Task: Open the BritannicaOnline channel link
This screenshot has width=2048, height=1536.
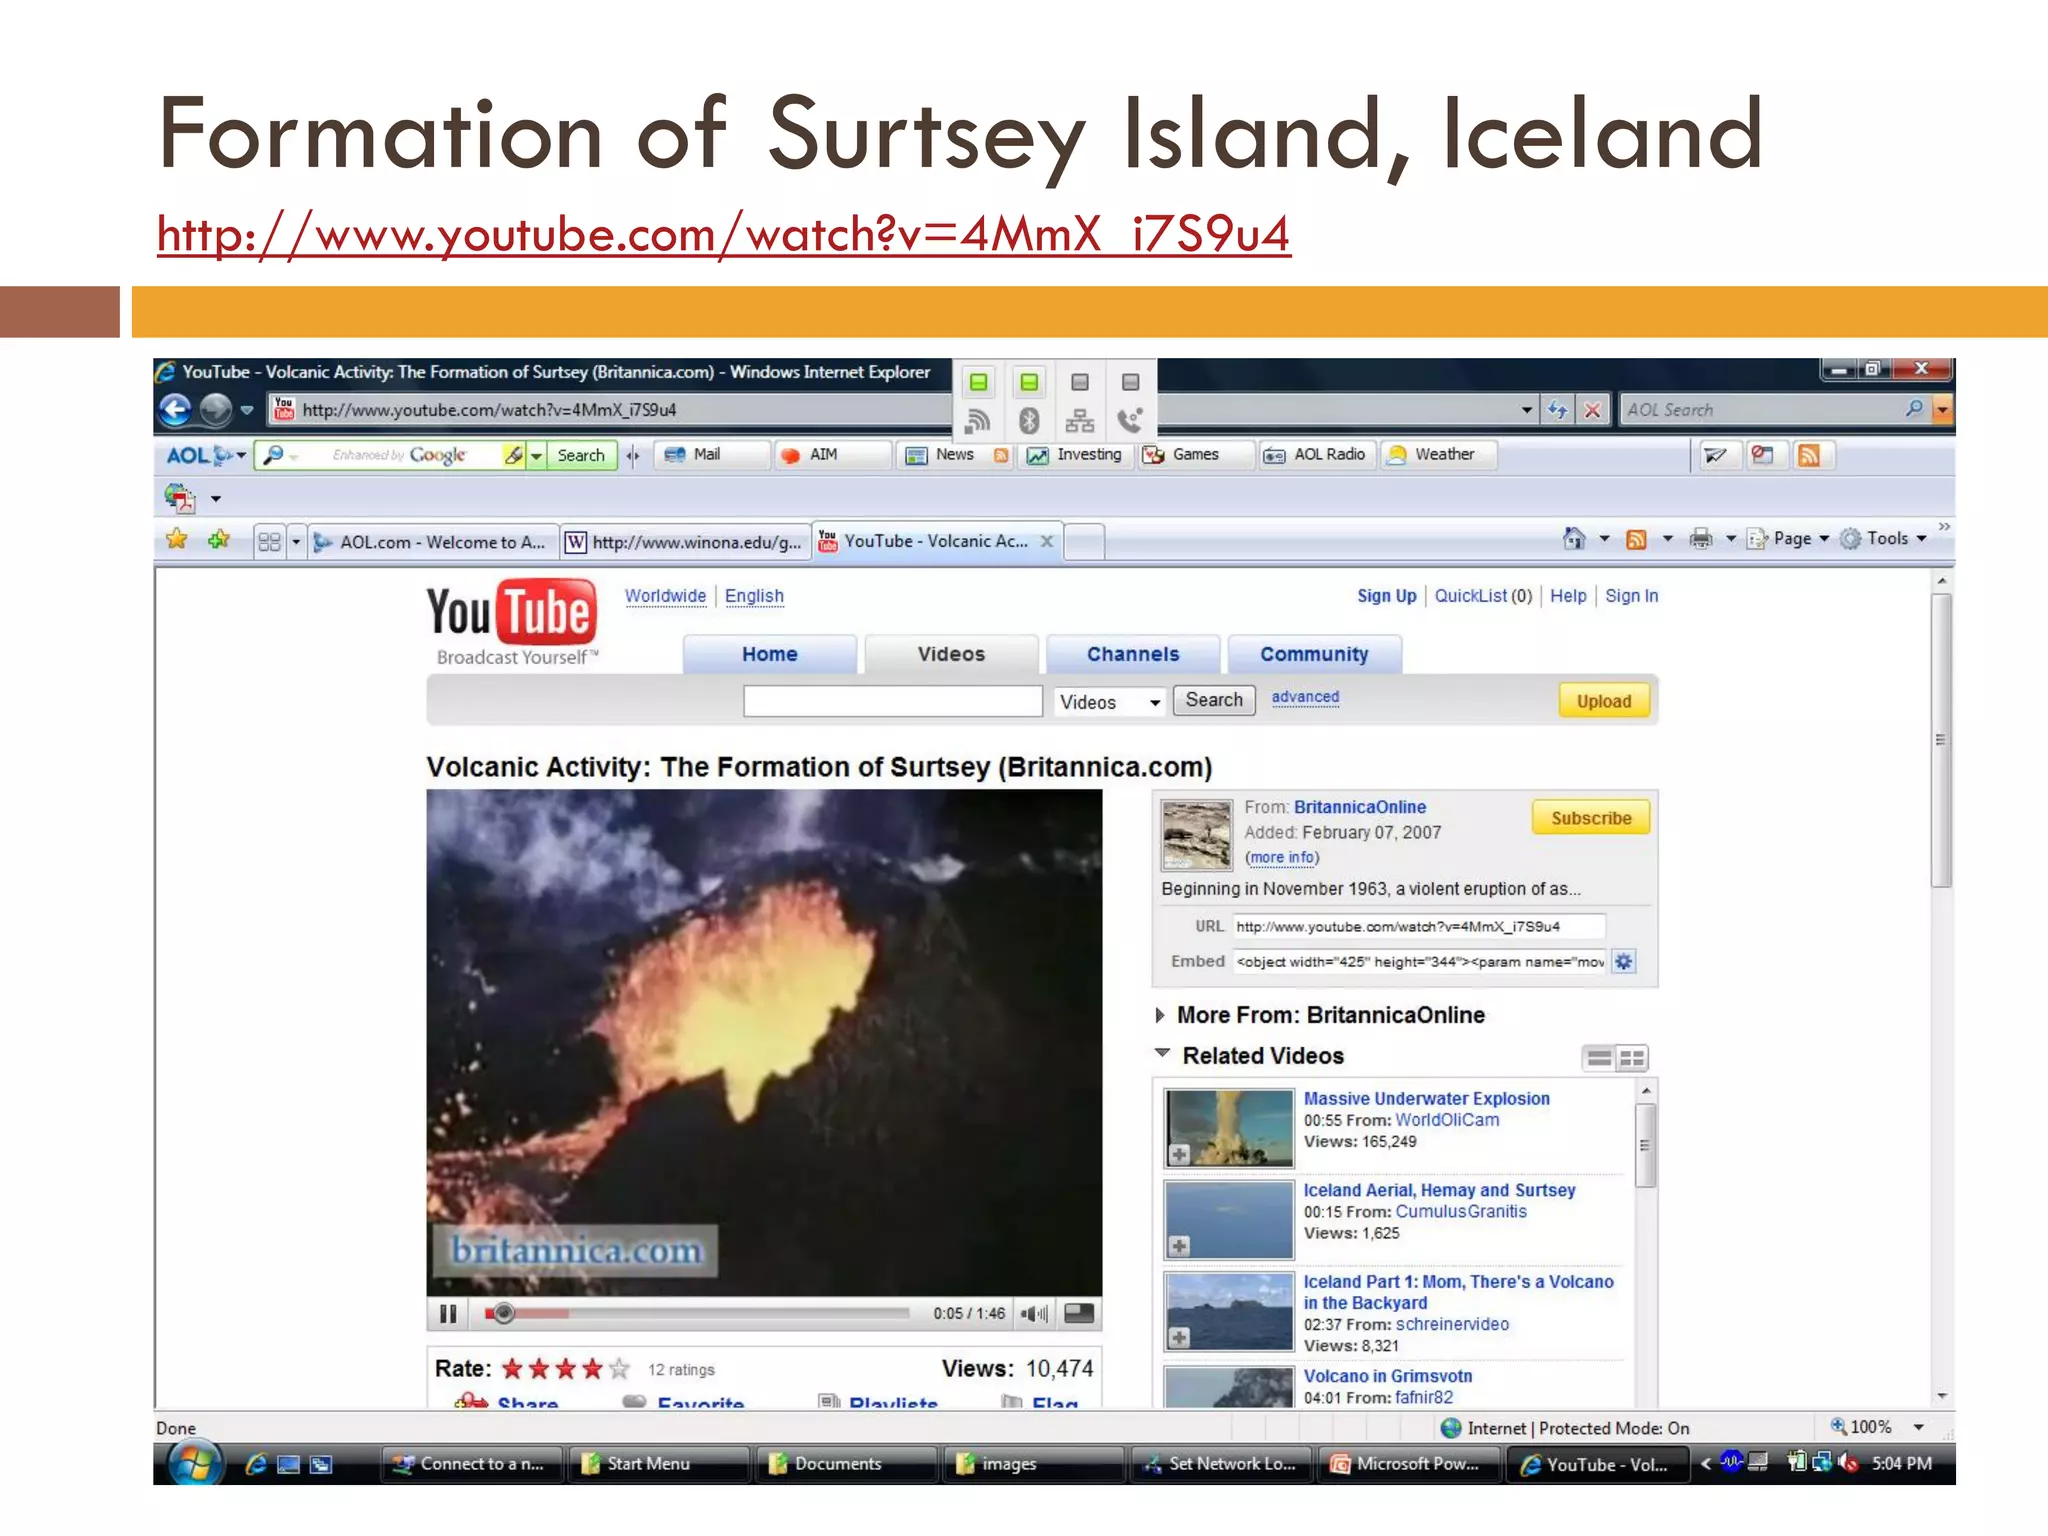Action: tap(1359, 807)
